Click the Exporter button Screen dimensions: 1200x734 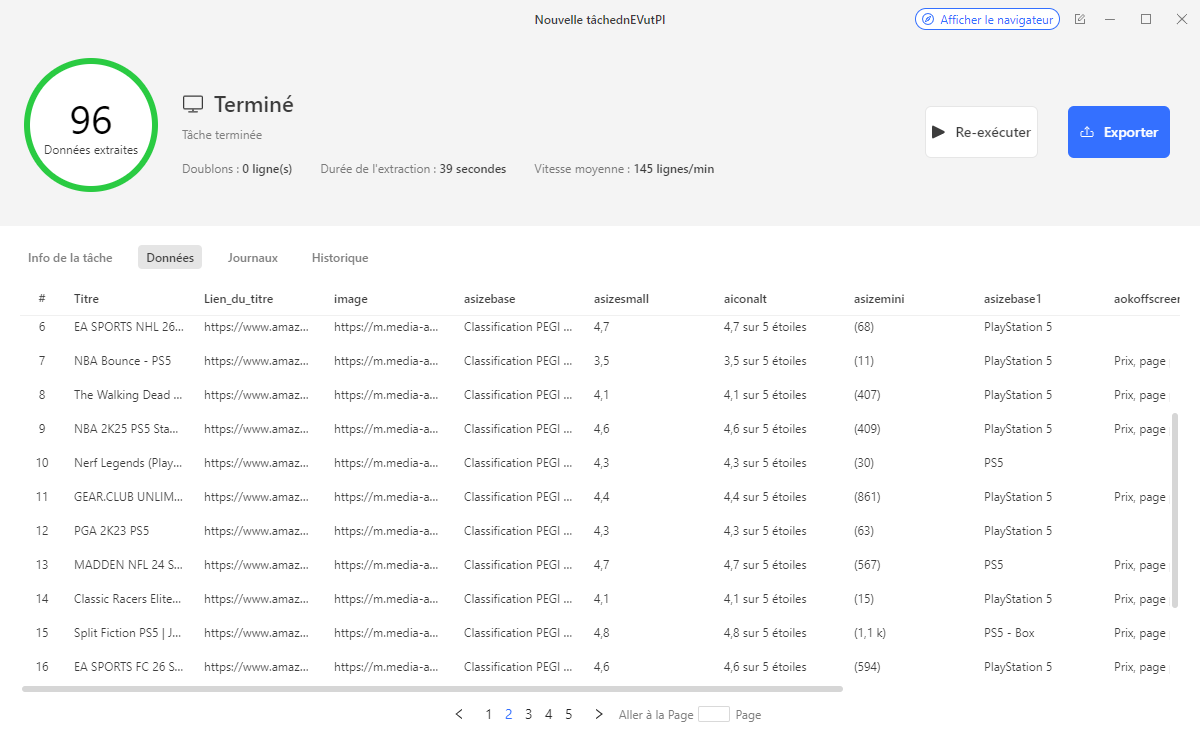[1118, 132]
